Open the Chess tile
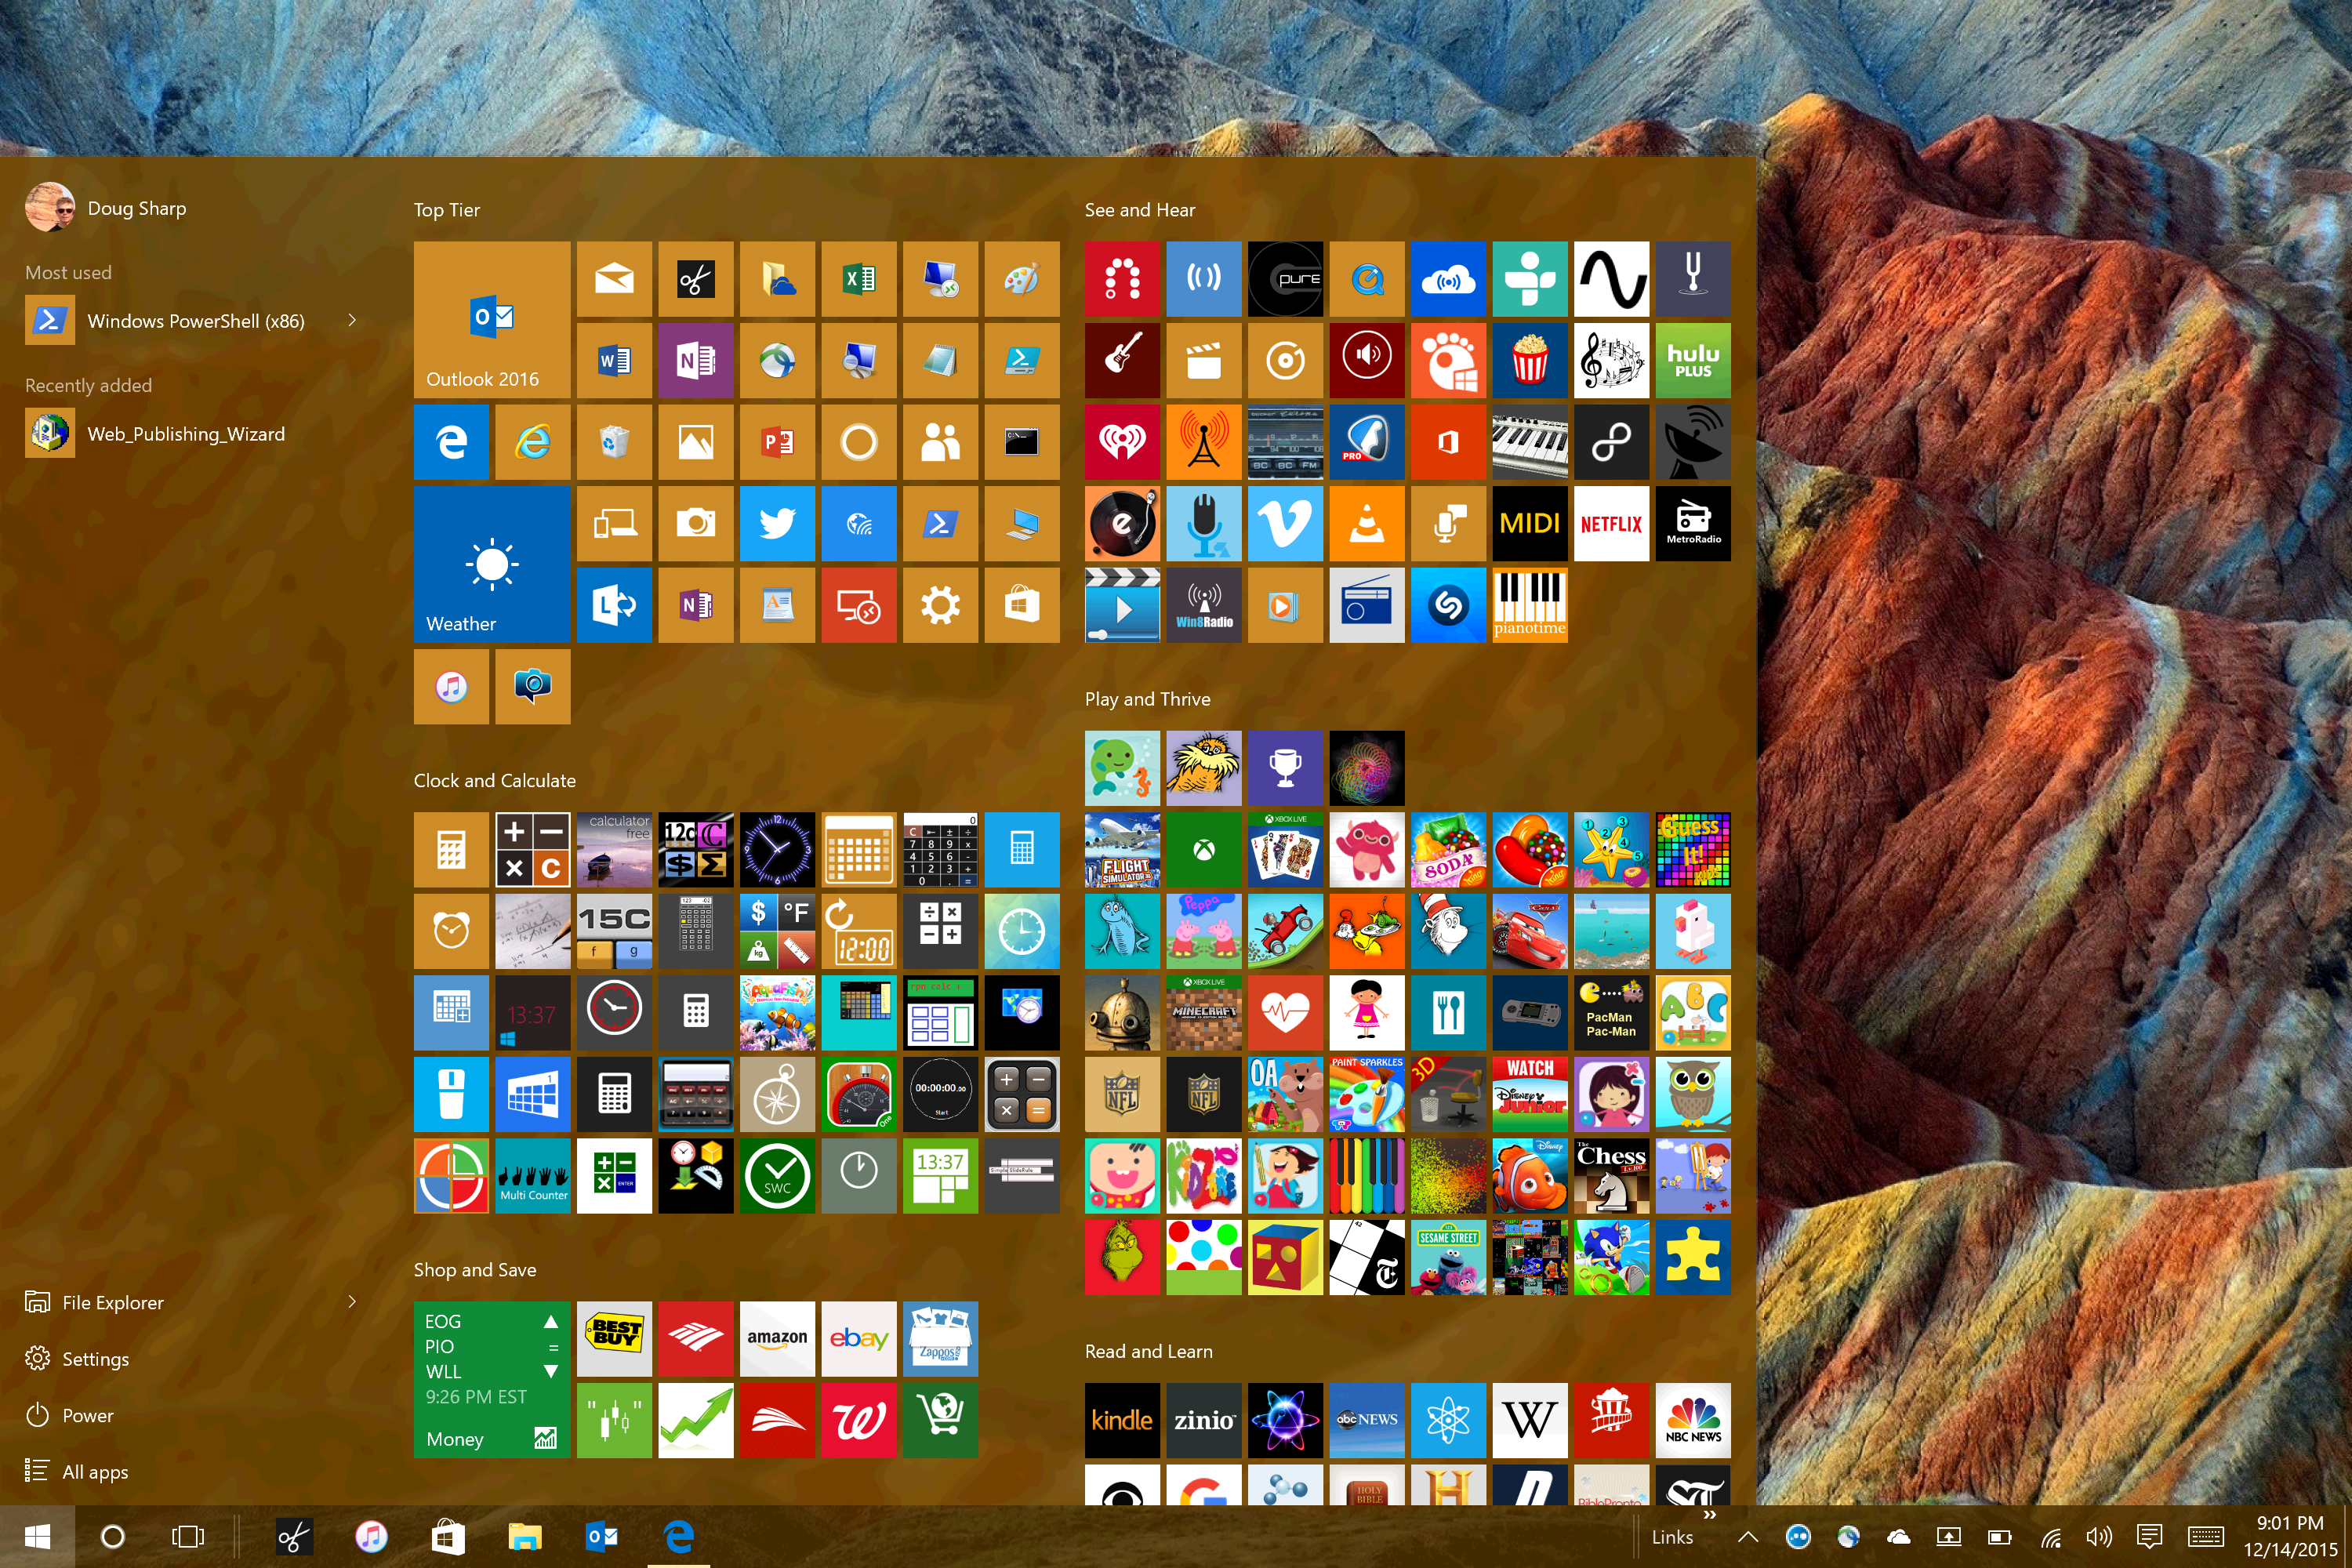Screen dimensions: 2352x1568 1611,1175
